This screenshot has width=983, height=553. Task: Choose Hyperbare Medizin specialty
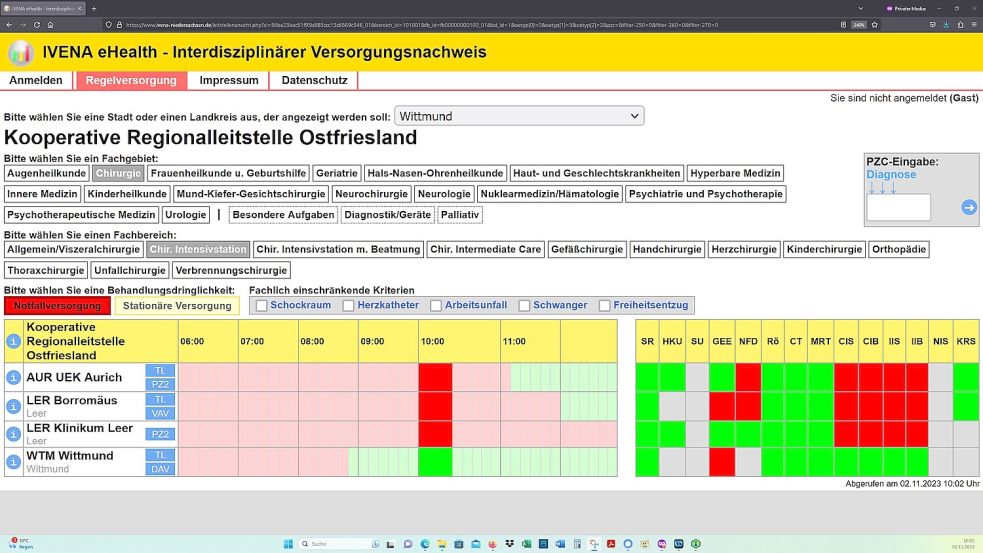(735, 173)
